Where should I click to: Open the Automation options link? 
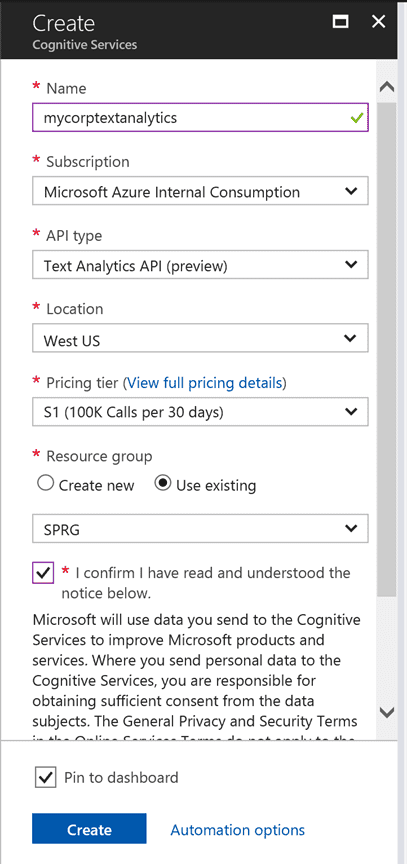pyautogui.click(x=237, y=830)
